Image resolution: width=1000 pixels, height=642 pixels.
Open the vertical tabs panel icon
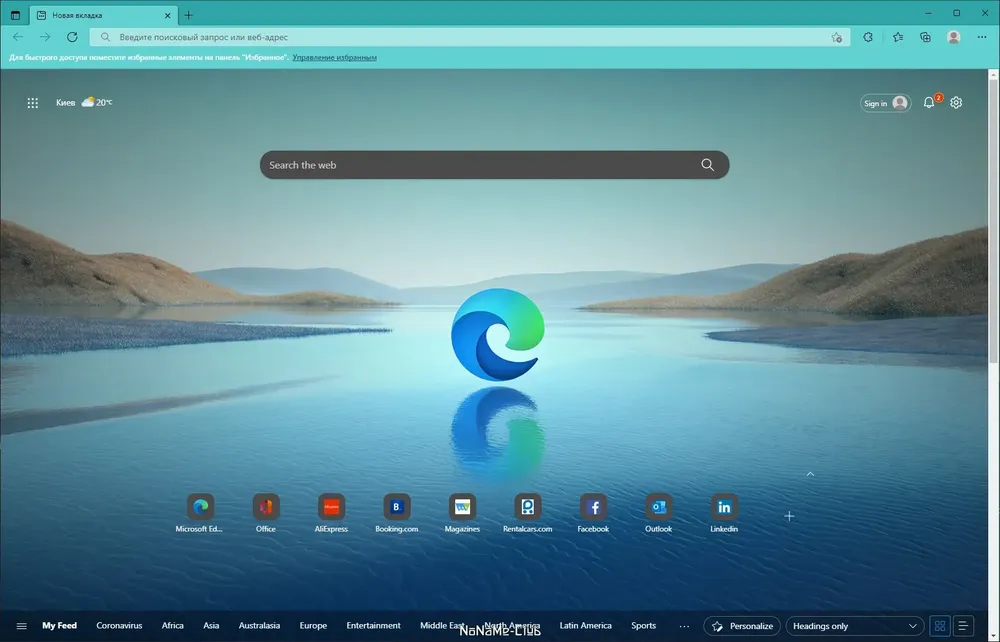(x=15, y=15)
